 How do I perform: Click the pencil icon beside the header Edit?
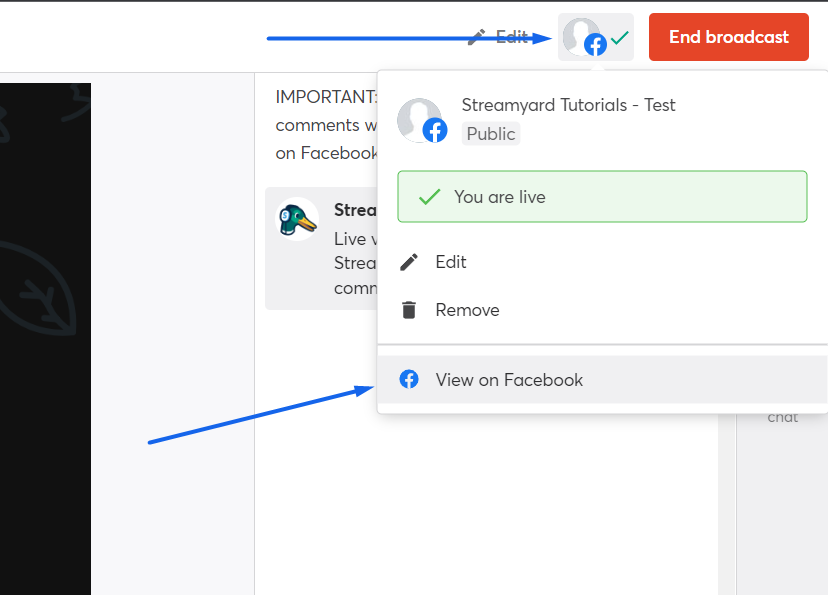click(x=478, y=37)
